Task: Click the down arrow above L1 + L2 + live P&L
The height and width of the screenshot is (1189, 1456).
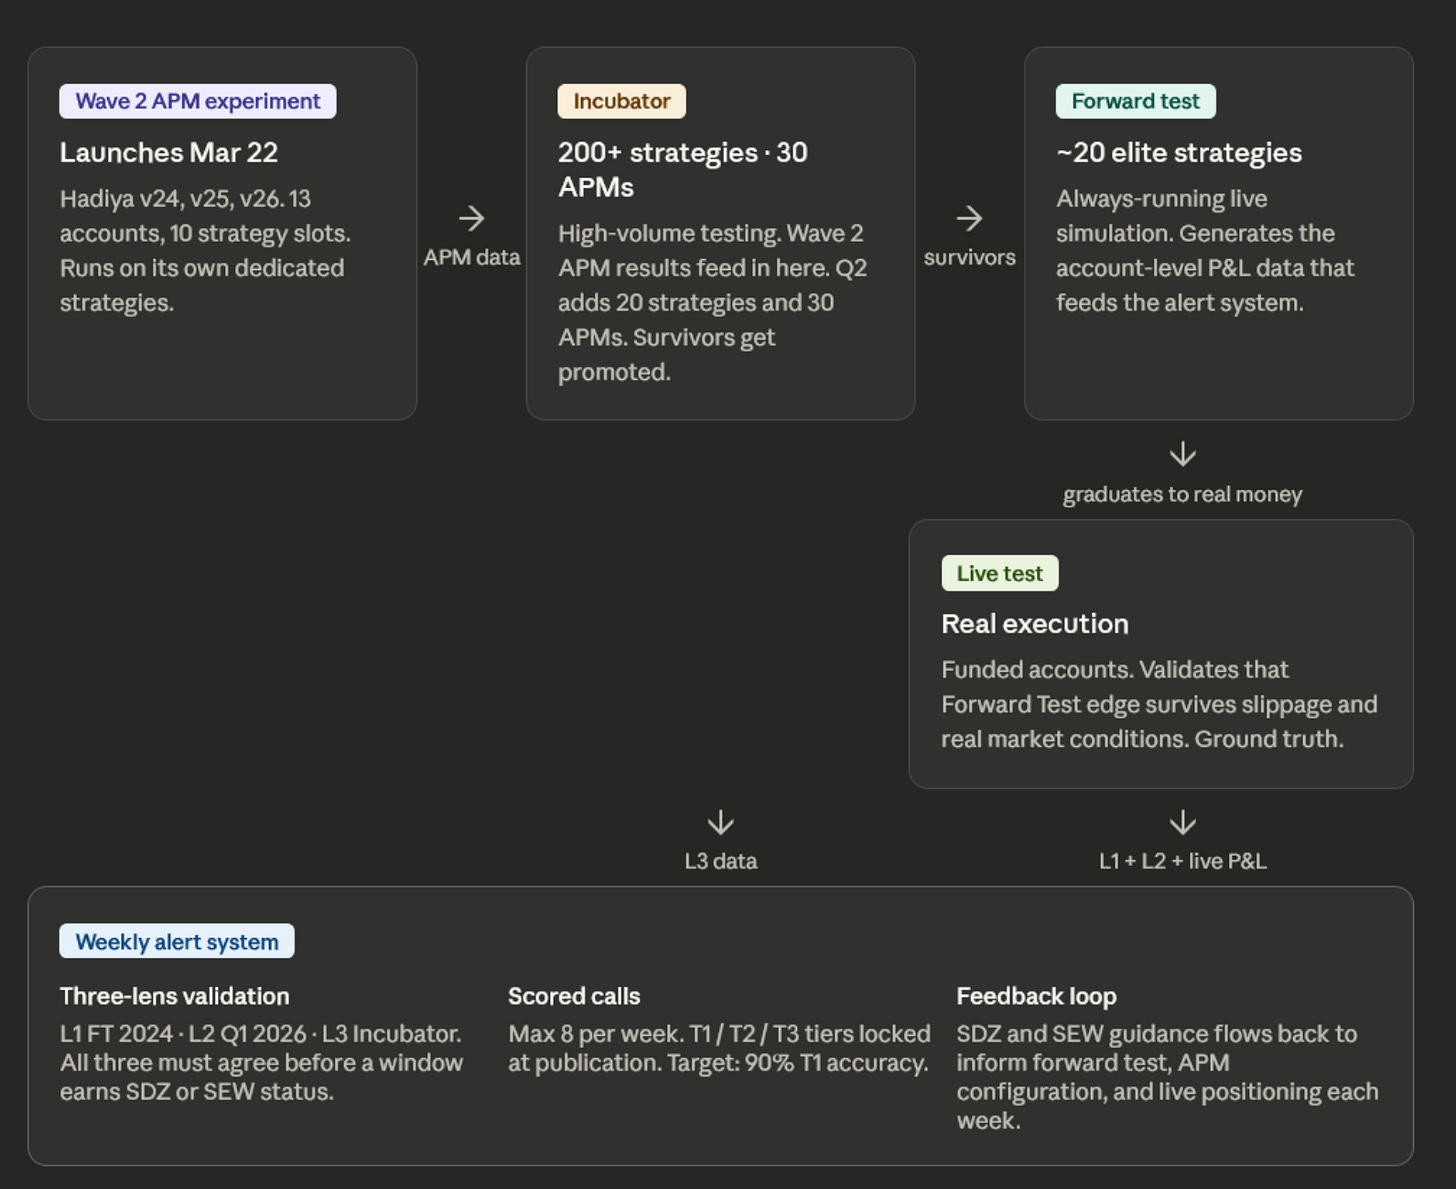Action: tap(1183, 823)
